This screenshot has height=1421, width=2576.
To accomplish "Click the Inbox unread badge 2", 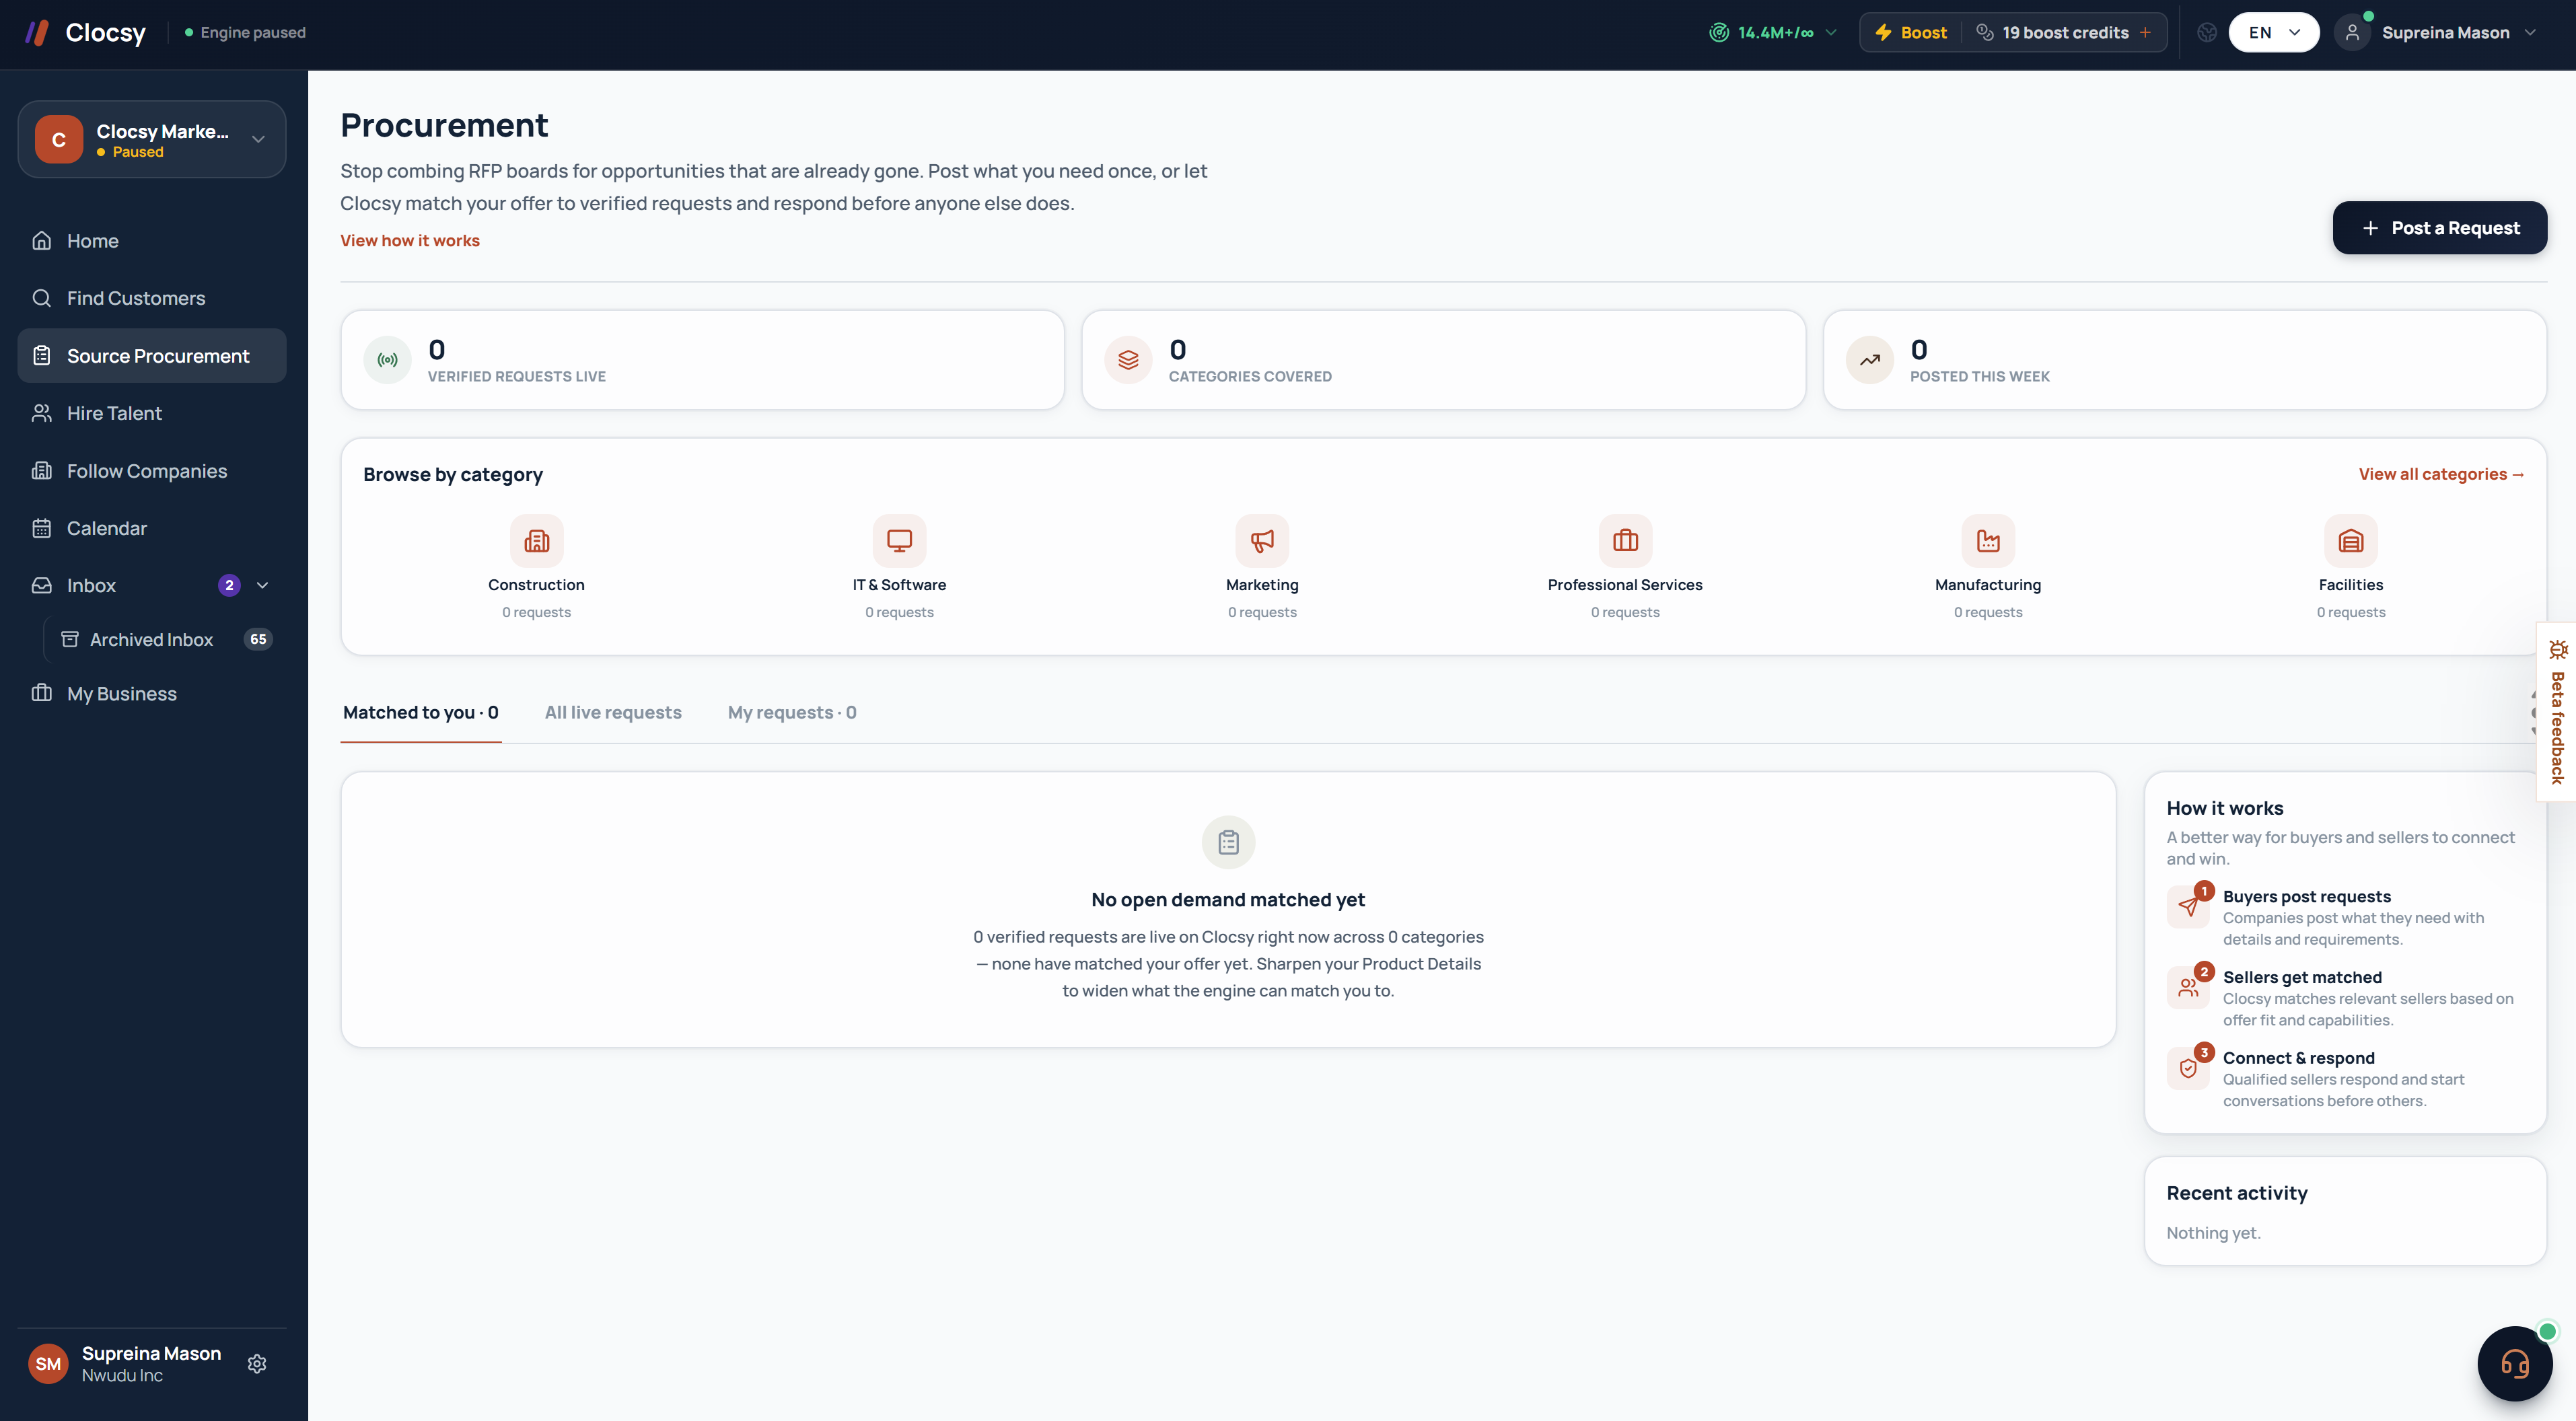I will pyautogui.click(x=229, y=586).
